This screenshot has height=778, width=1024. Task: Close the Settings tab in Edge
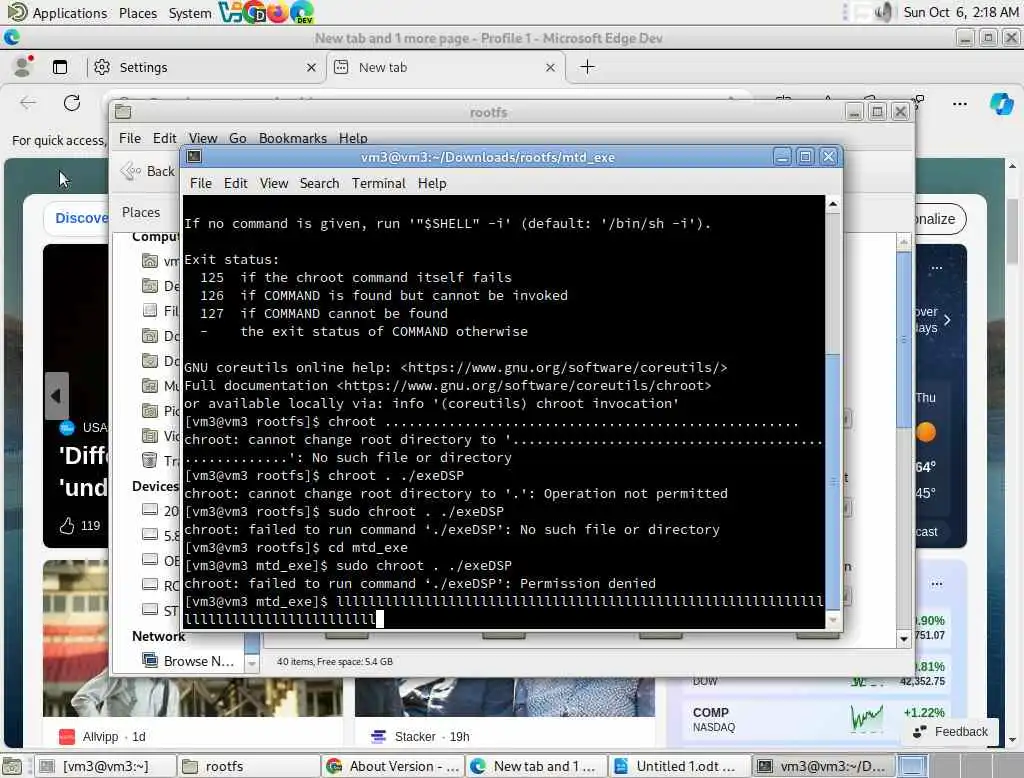tap(312, 67)
